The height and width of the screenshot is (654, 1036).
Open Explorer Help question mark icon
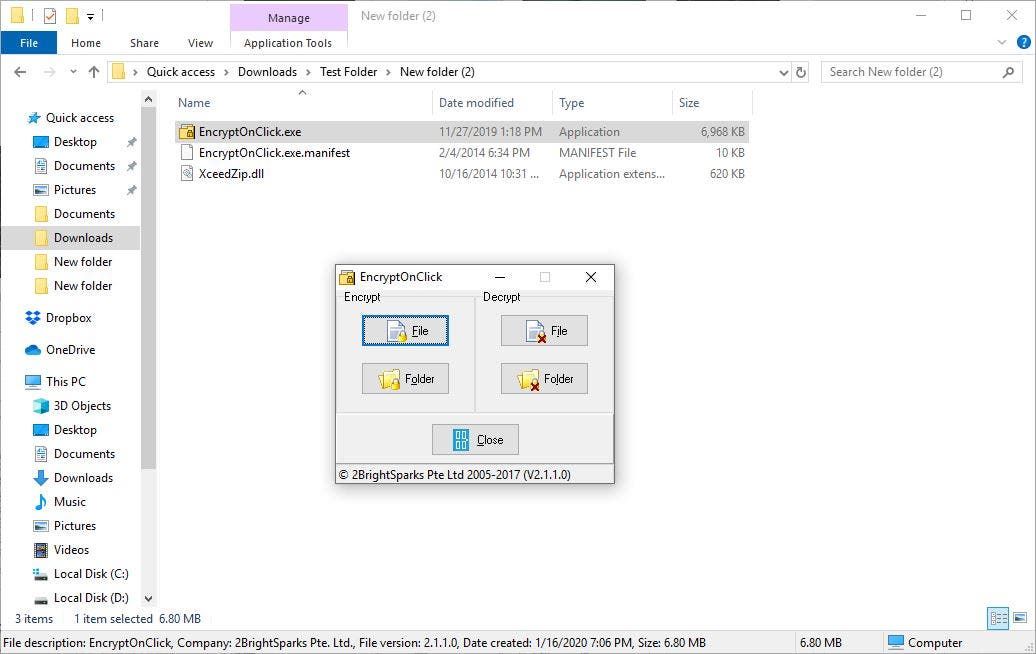click(x=1023, y=42)
